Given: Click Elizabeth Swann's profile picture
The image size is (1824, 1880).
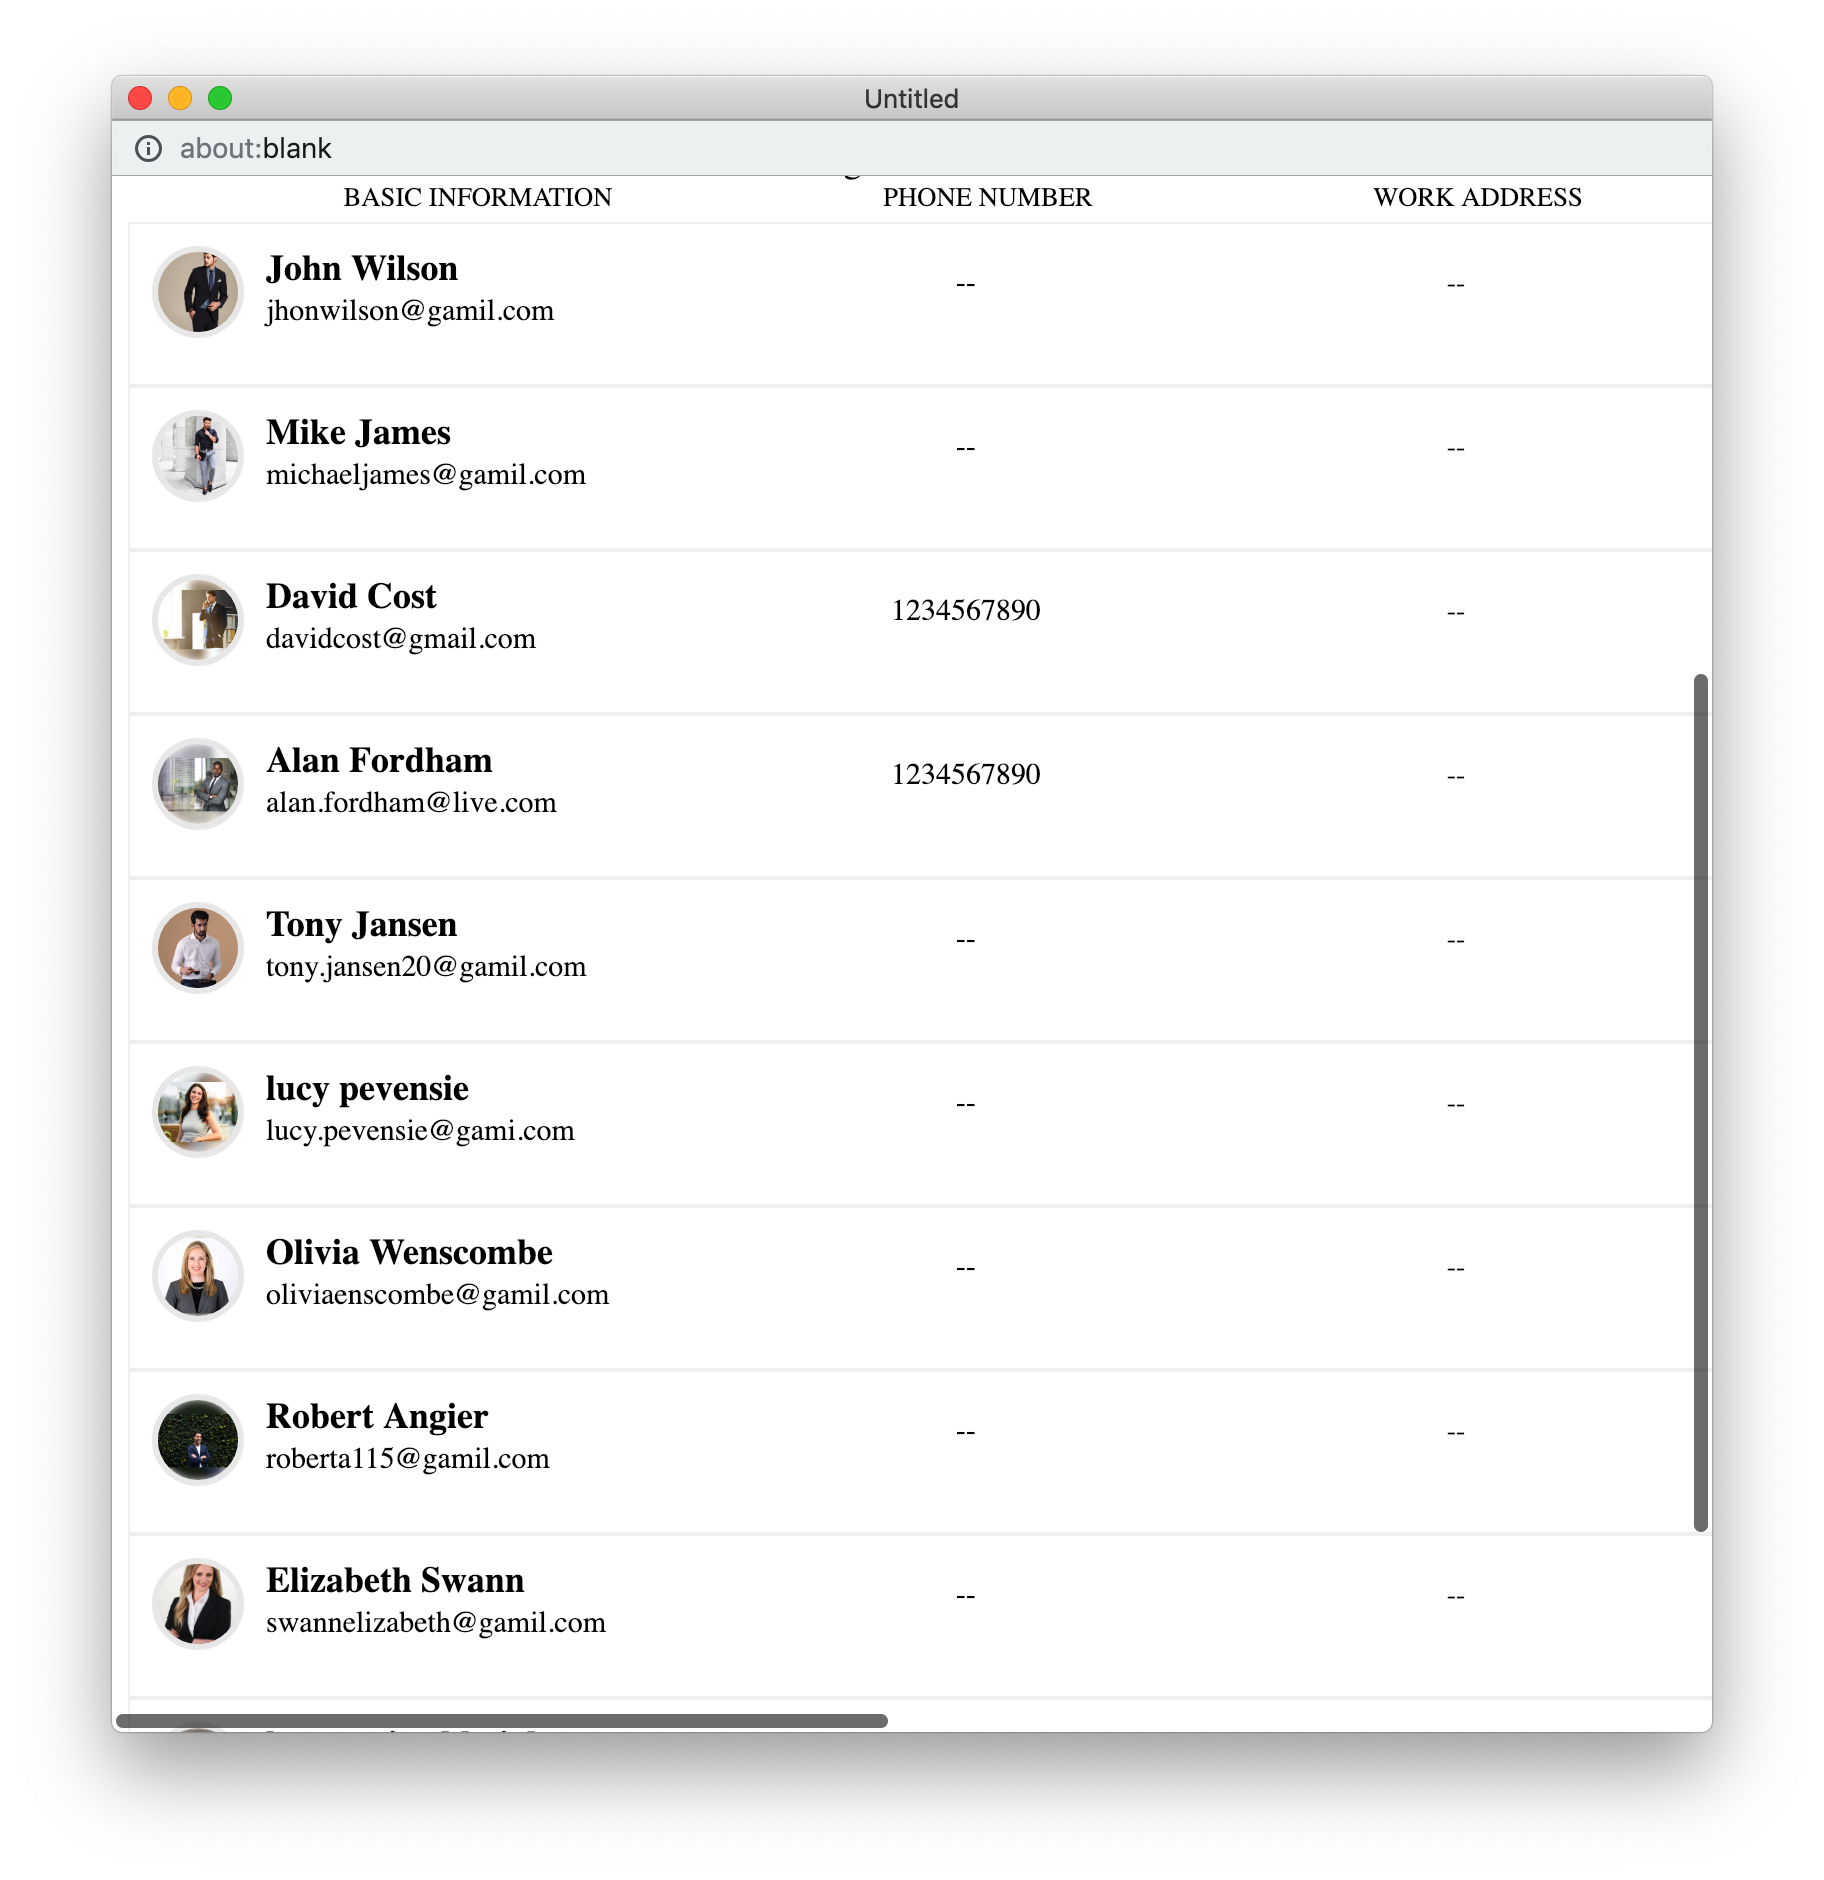Looking at the screenshot, I should click(198, 1604).
